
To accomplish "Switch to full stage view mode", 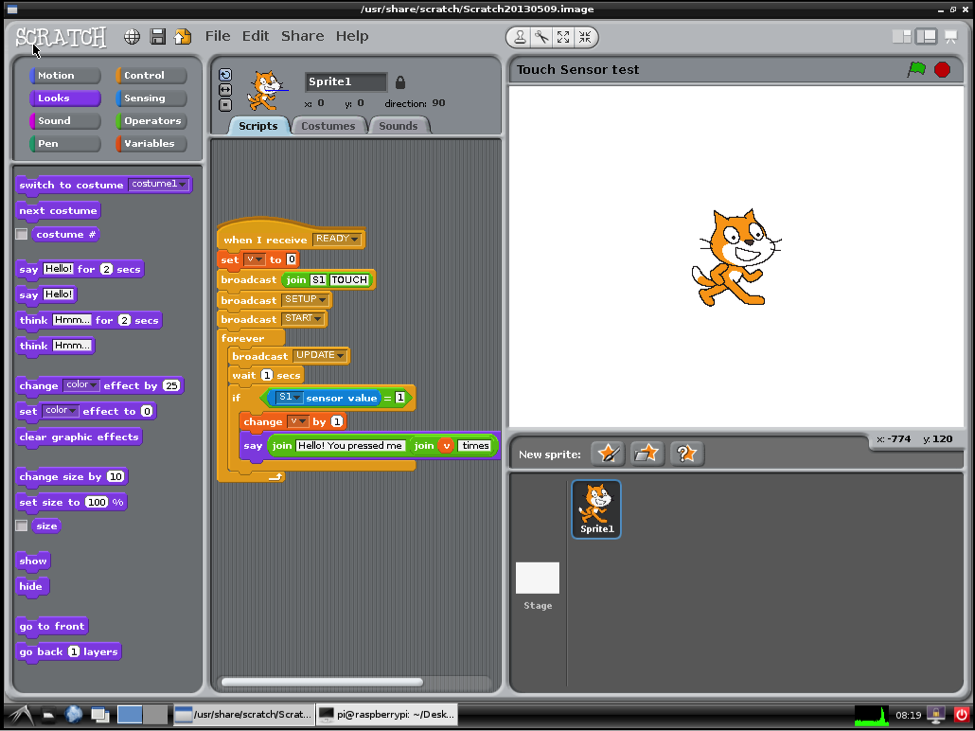I will tap(926, 37).
